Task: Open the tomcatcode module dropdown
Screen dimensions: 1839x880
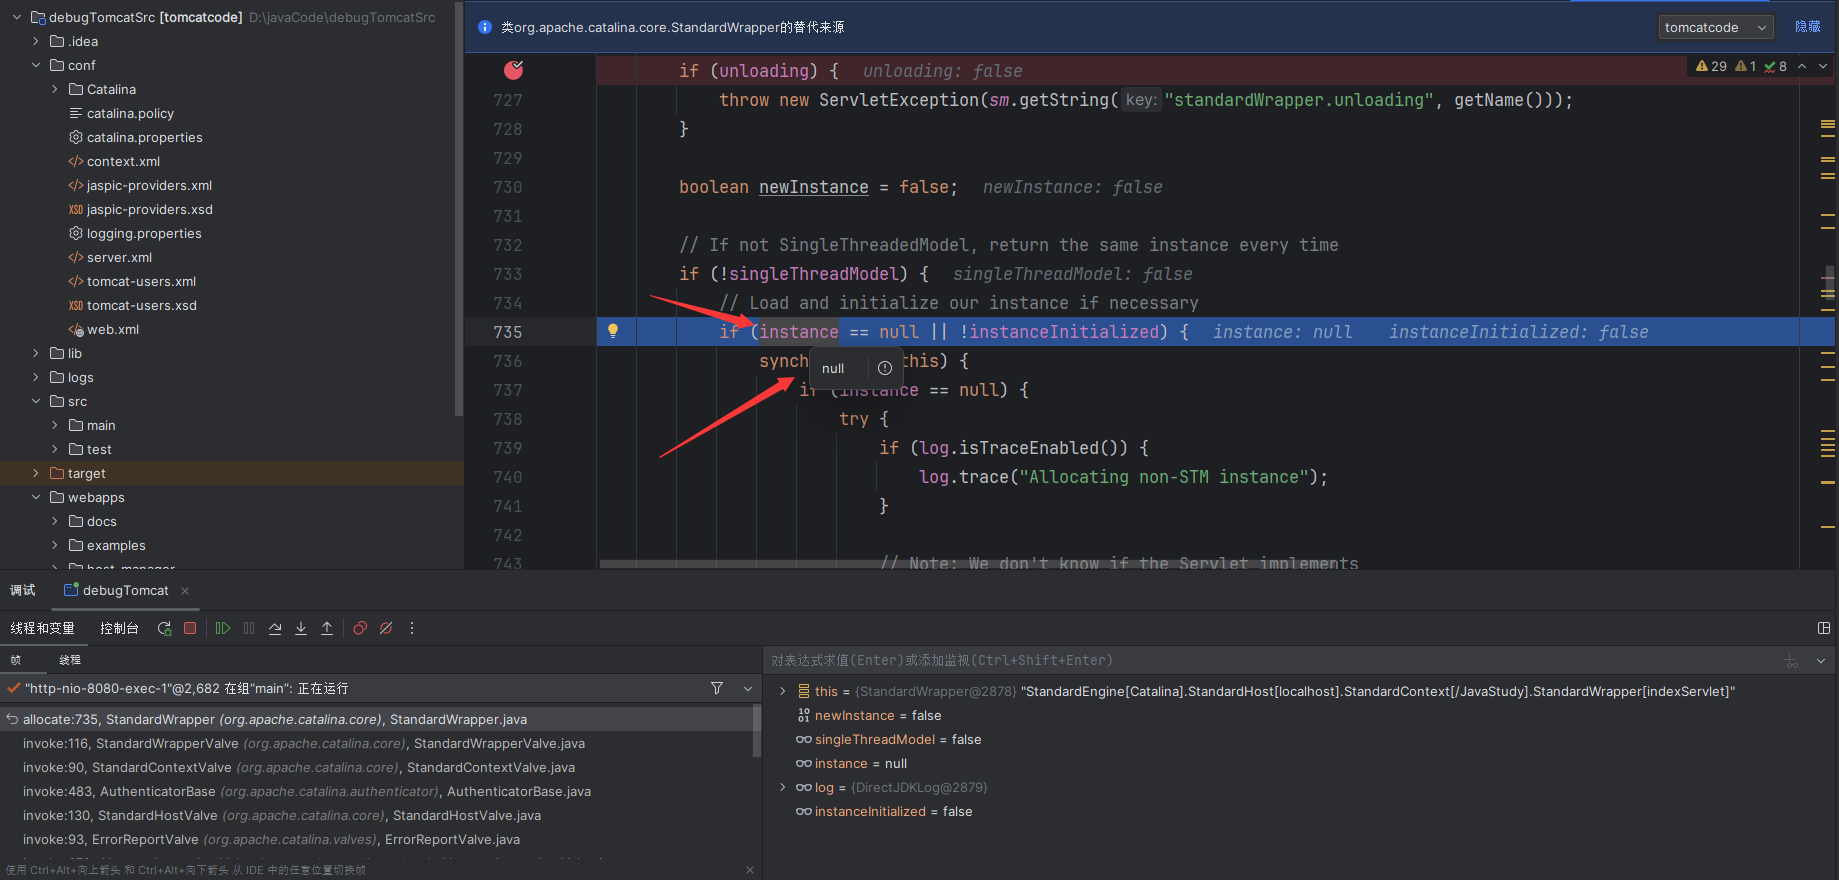Action: pos(1716,27)
